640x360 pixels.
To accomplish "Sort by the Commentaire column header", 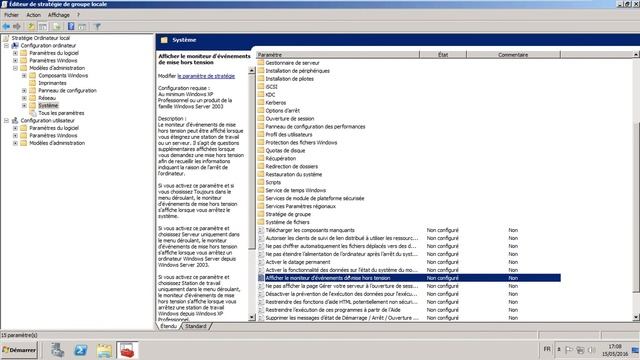I will (513, 55).
